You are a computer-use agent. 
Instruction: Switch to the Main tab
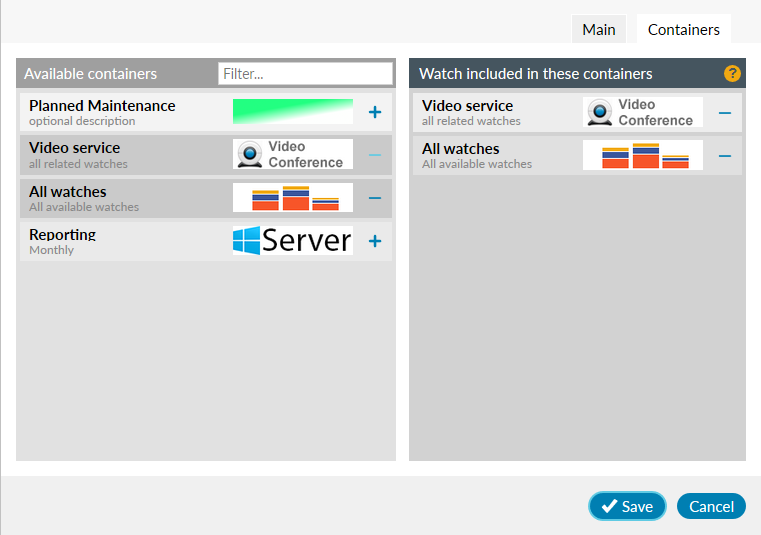pyautogui.click(x=599, y=29)
